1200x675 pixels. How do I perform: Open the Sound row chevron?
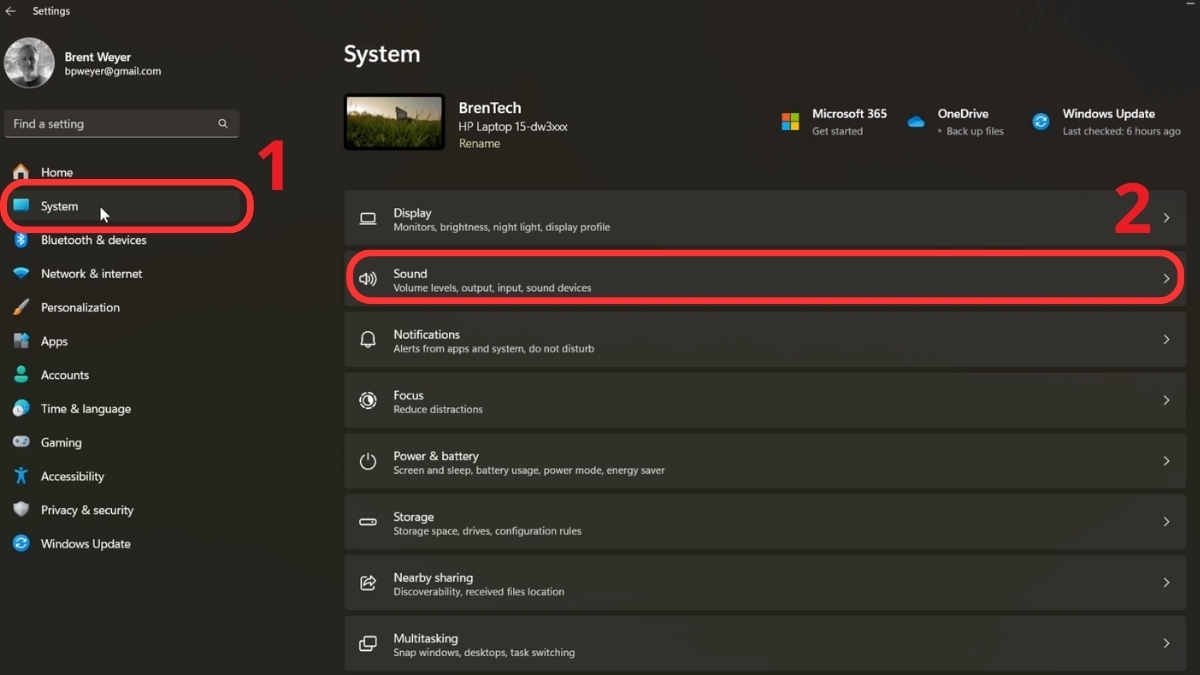coord(1166,279)
